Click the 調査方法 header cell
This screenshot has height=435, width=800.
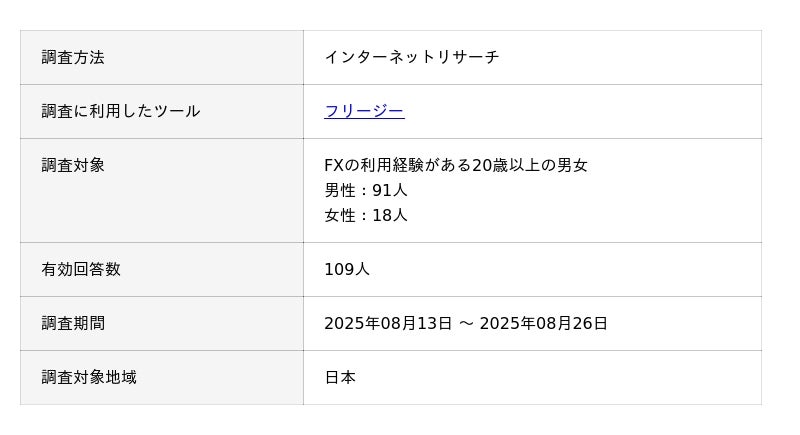tap(73, 57)
